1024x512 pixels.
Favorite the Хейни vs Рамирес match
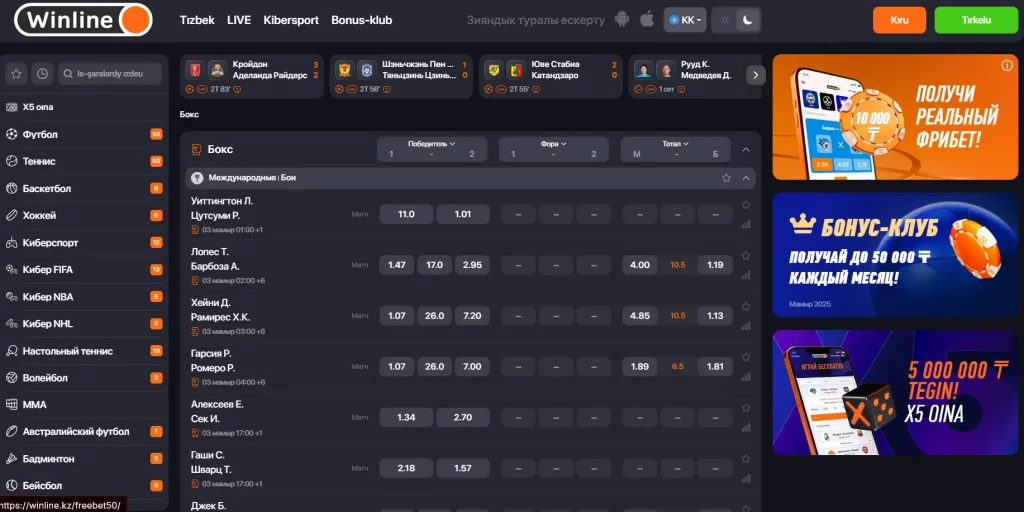(746, 306)
